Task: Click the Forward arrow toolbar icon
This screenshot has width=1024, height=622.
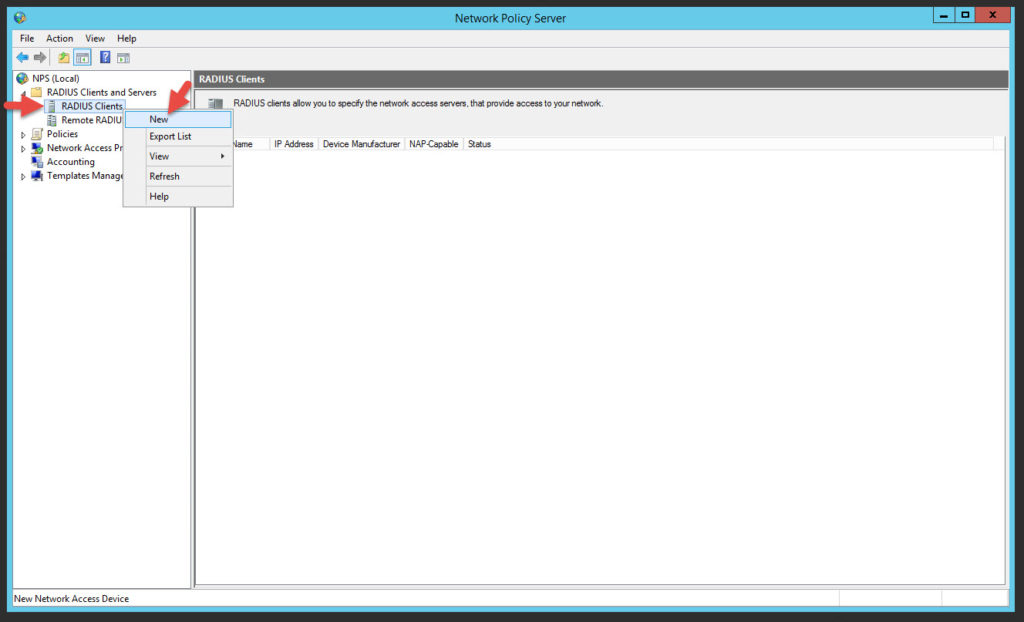Action: (x=41, y=58)
